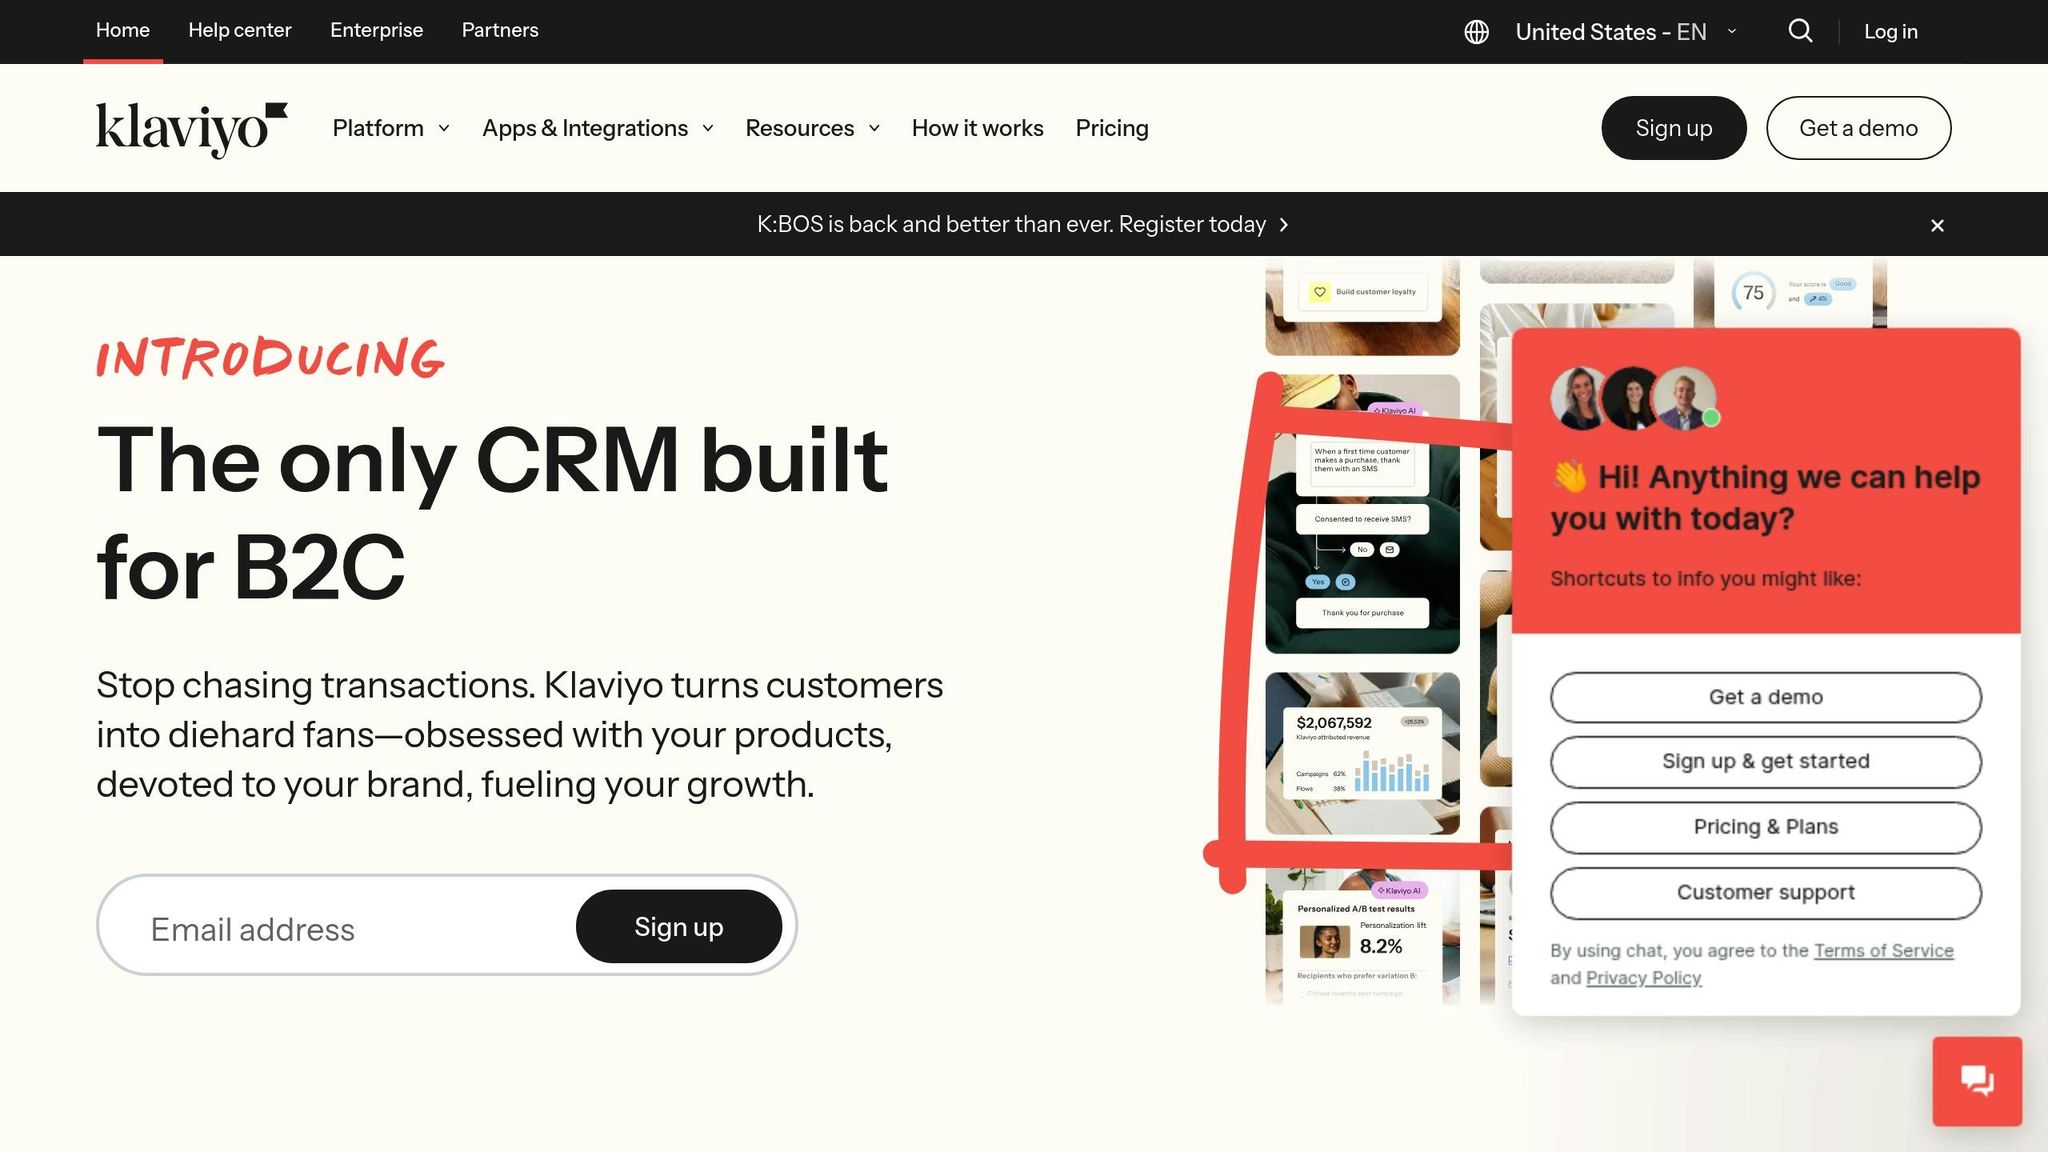2048x1152 pixels.
Task: Choose Get a demo in chat
Action: pos(1766,697)
